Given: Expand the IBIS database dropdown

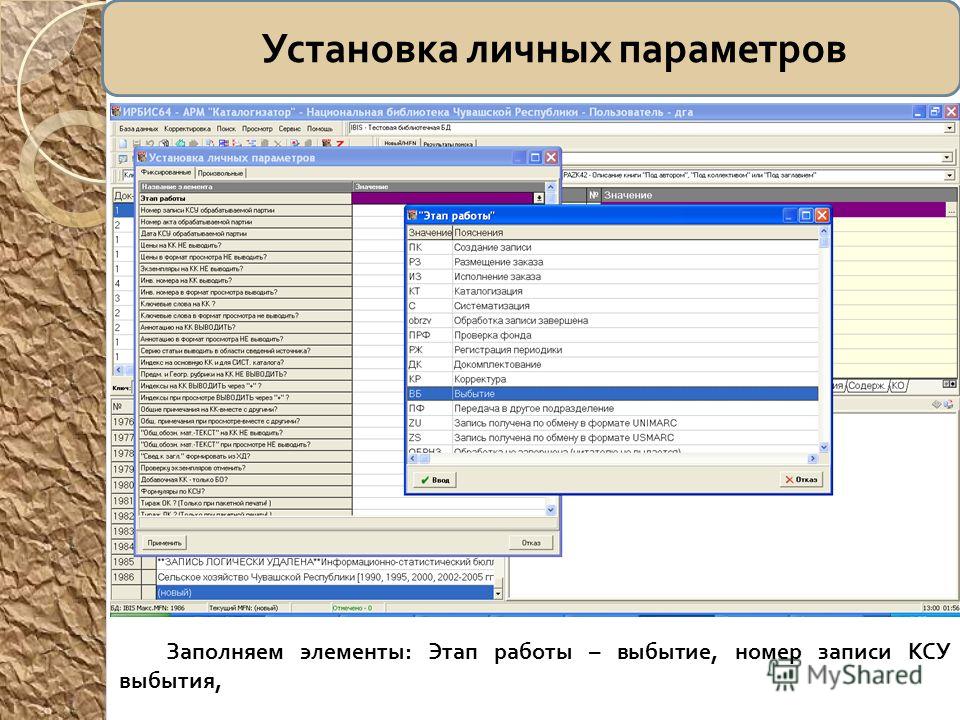Looking at the screenshot, I should click(949, 128).
